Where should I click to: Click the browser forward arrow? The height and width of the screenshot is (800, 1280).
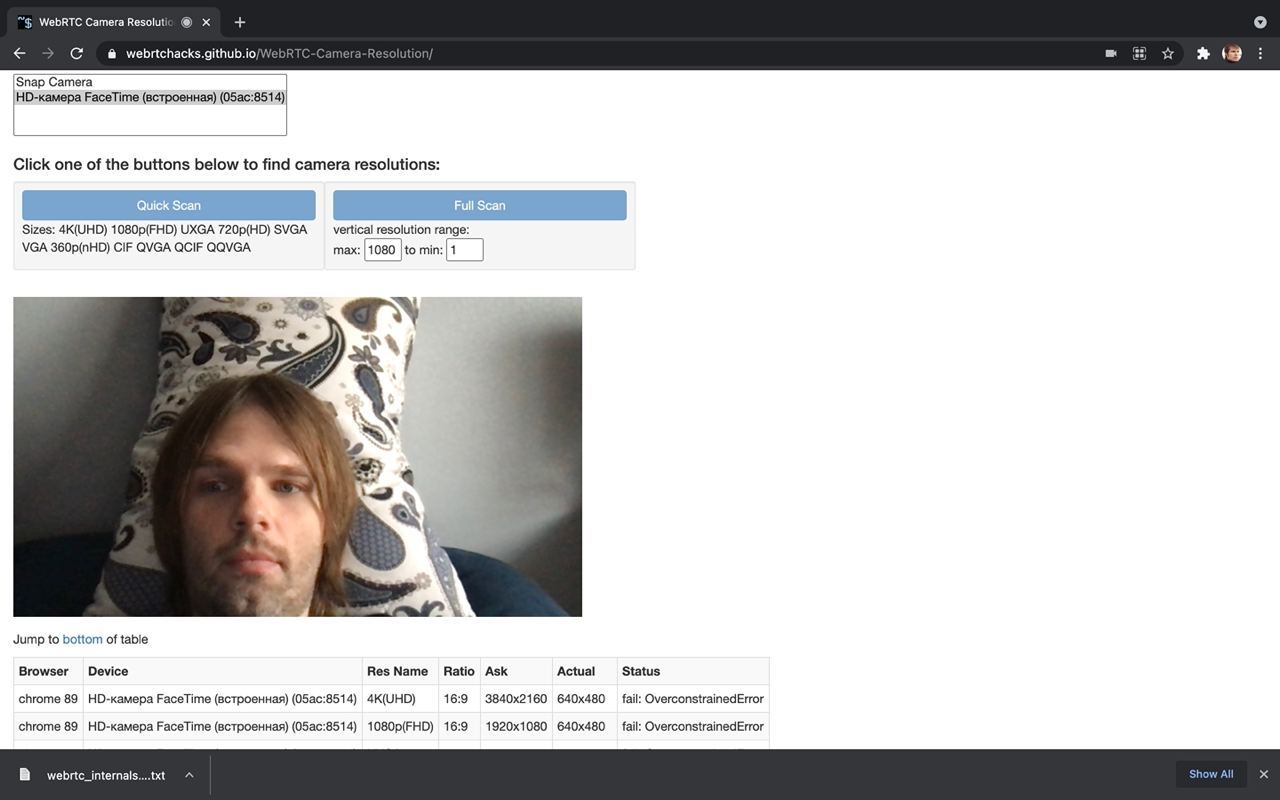point(47,53)
